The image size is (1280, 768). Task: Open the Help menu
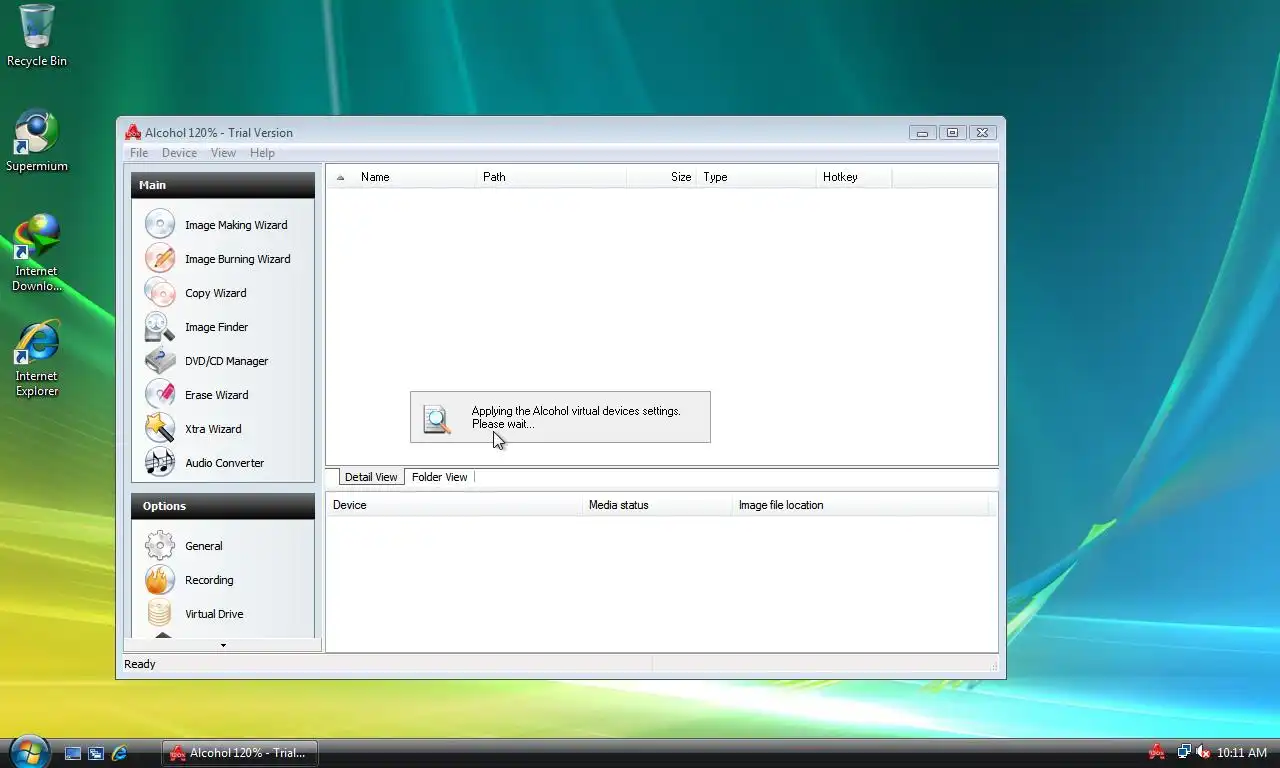(x=262, y=153)
